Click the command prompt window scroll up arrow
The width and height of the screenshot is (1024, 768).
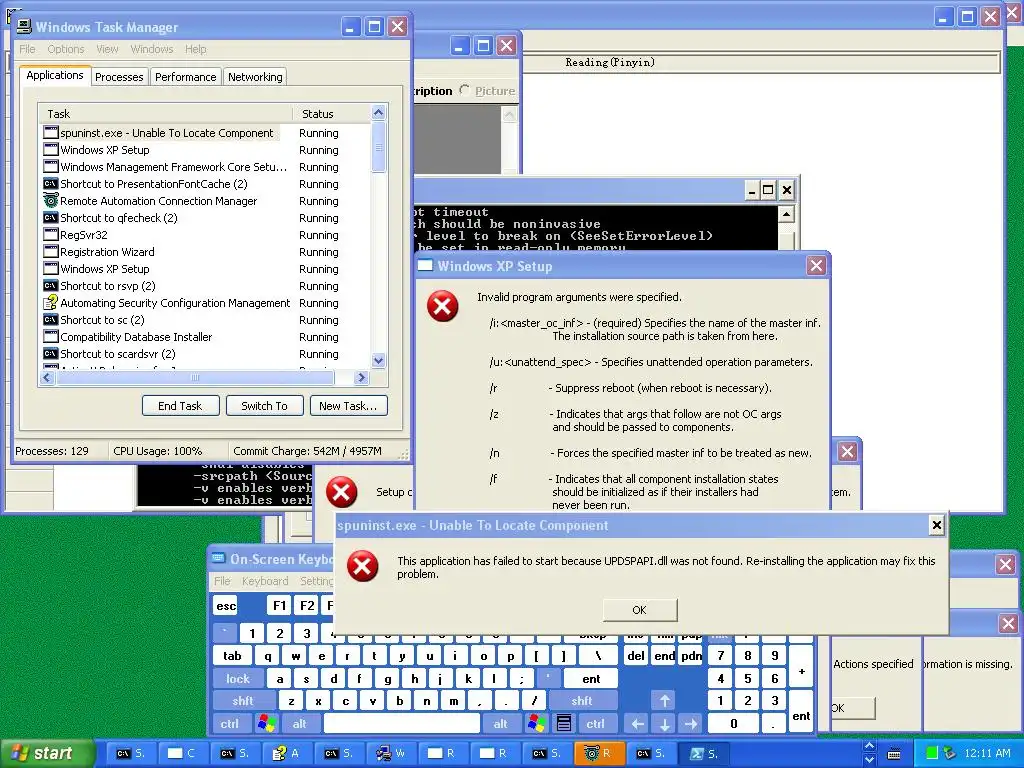coord(786,214)
